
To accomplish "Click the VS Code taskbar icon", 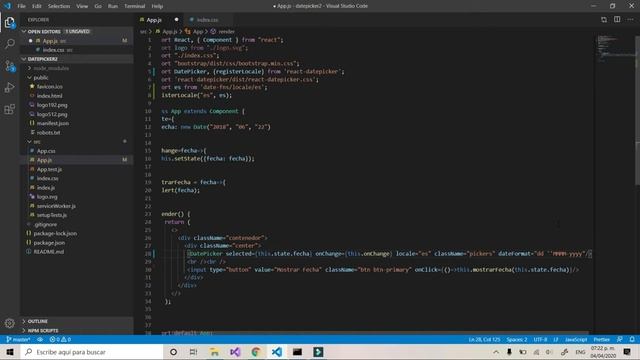I will 277,352.
